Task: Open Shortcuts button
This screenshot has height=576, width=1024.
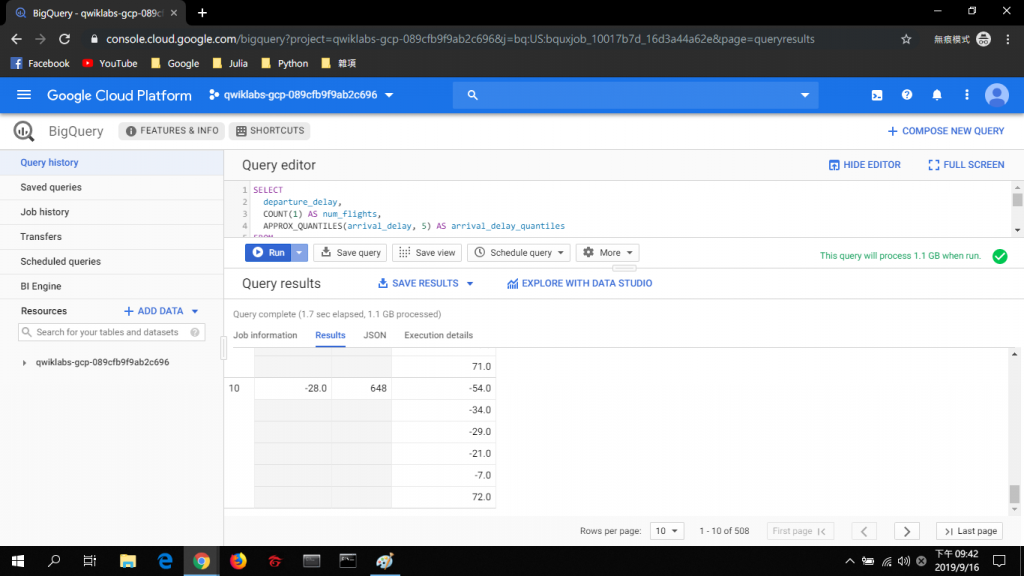Action: pyautogui.click(x=270, y=131)
